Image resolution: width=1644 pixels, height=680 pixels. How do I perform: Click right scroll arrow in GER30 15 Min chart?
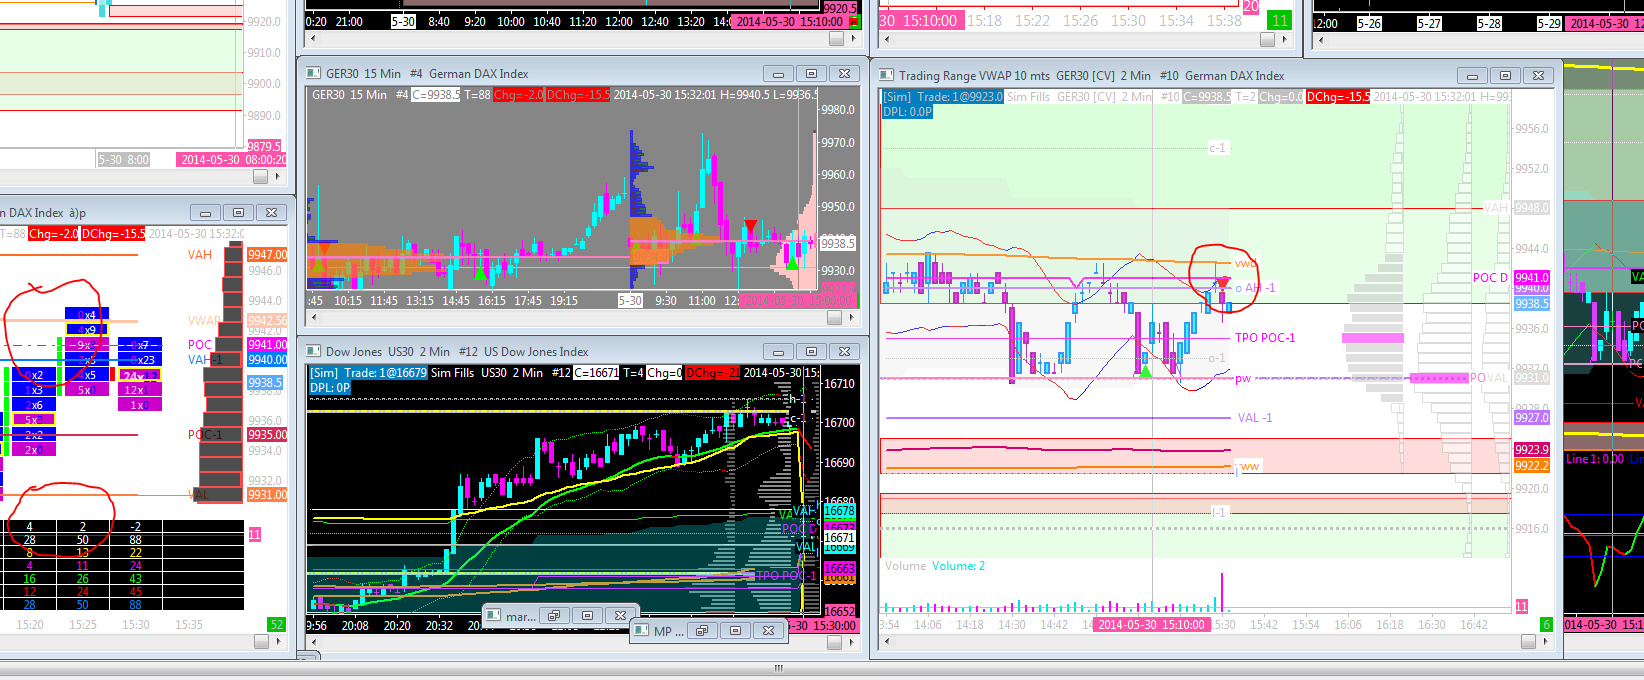(851, 317)
